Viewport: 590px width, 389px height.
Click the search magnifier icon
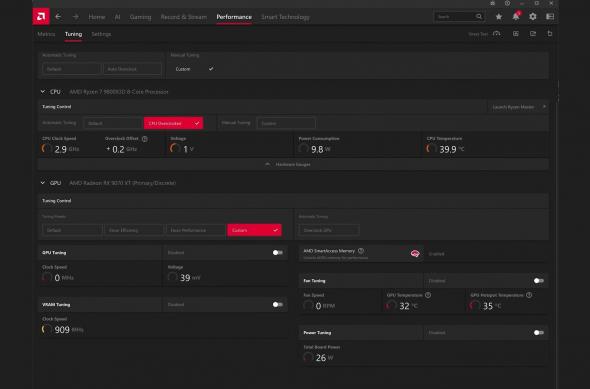(479, 17)
